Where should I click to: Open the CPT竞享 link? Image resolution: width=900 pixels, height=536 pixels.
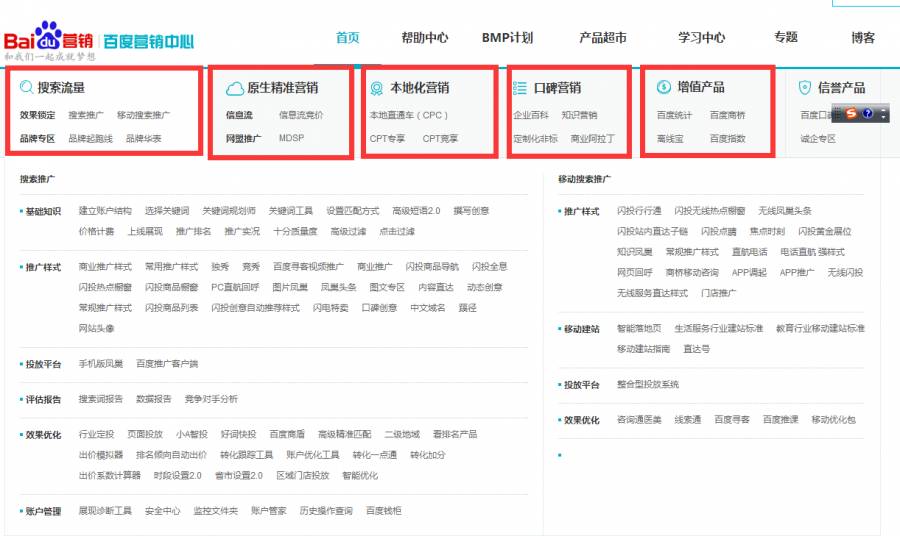coord(440,138)
